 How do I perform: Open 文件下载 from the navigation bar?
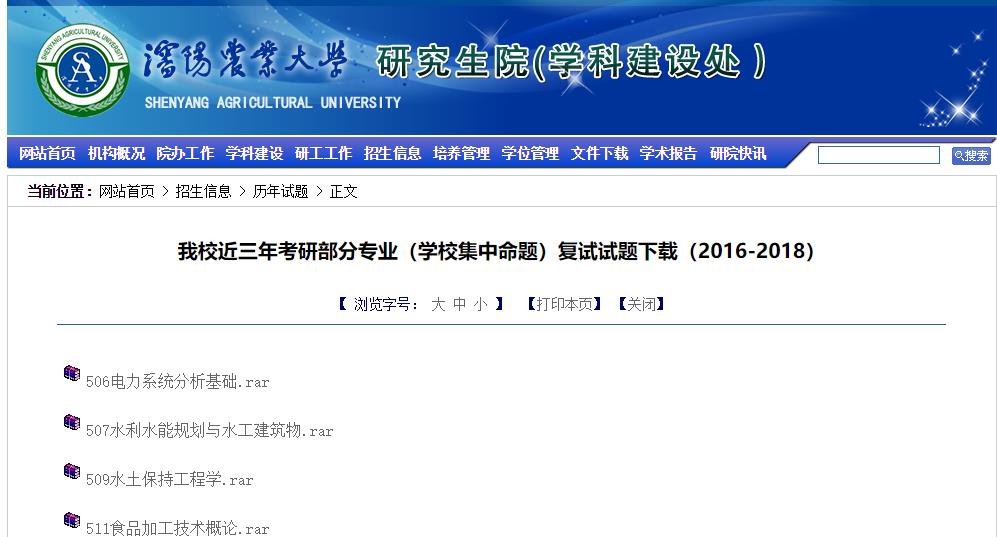click(599, 154)
